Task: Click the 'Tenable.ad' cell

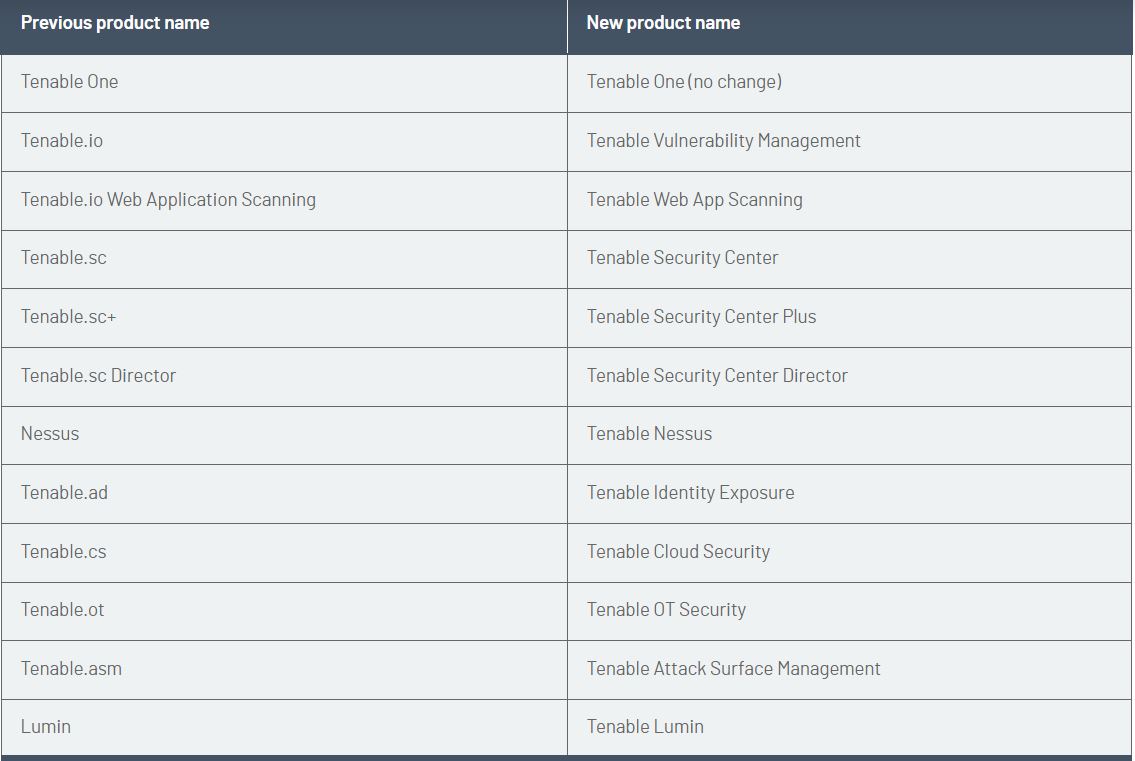Action: point(284,494)
